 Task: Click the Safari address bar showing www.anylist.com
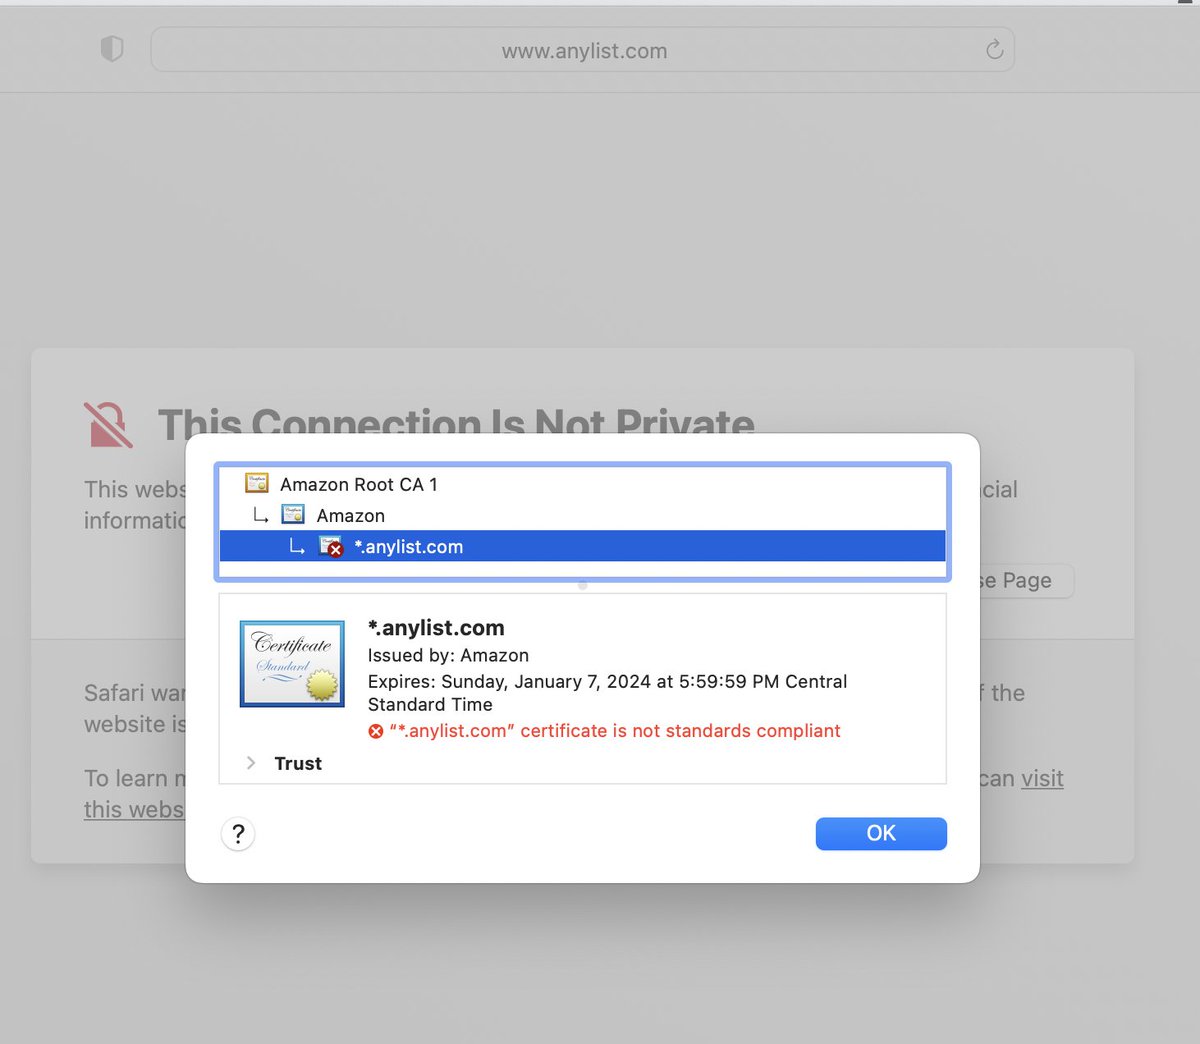click(582, 50)
